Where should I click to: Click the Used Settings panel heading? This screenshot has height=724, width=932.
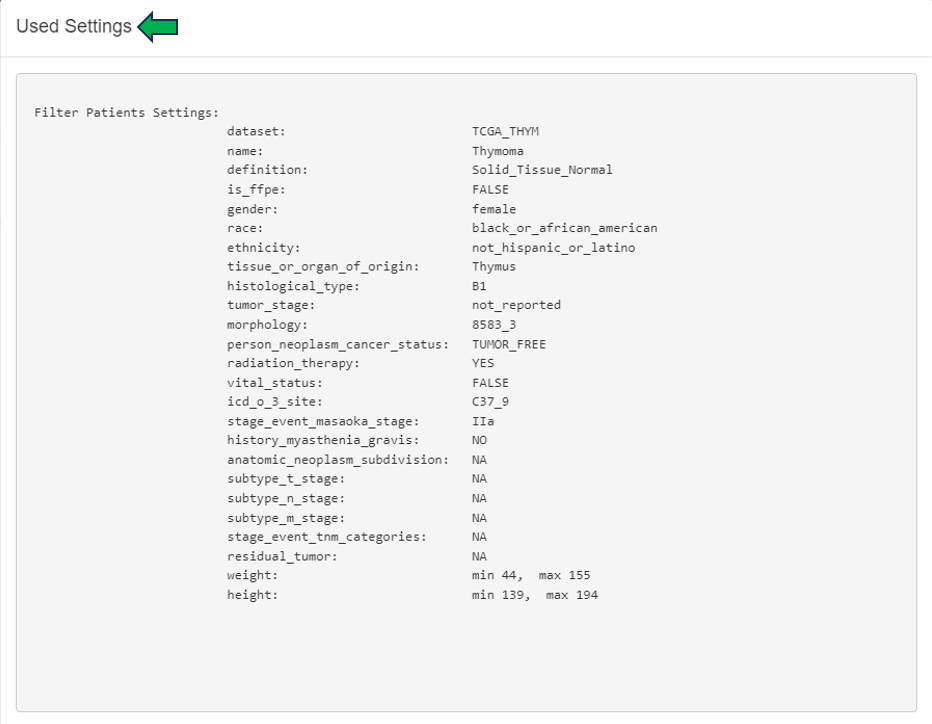pos(74,27)
